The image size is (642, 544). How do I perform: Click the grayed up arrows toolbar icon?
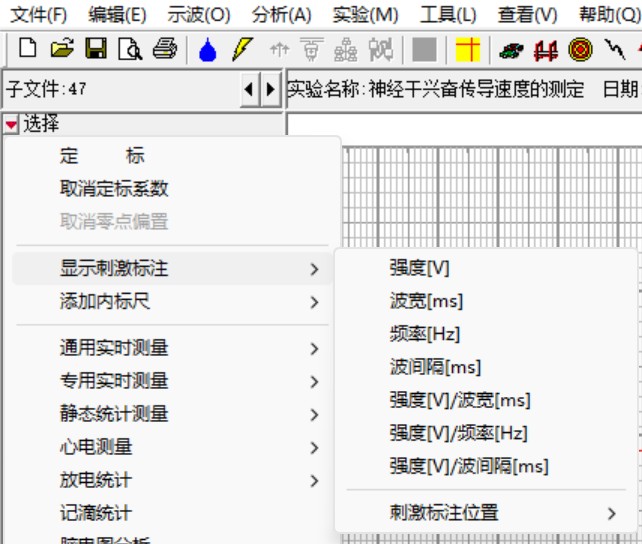pos(280,50)
